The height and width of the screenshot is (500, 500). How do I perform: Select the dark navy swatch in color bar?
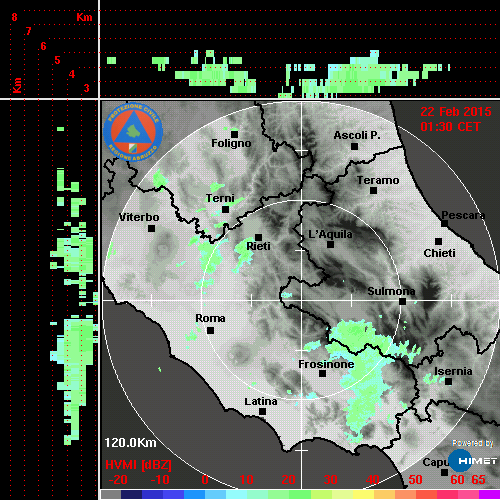131,495
